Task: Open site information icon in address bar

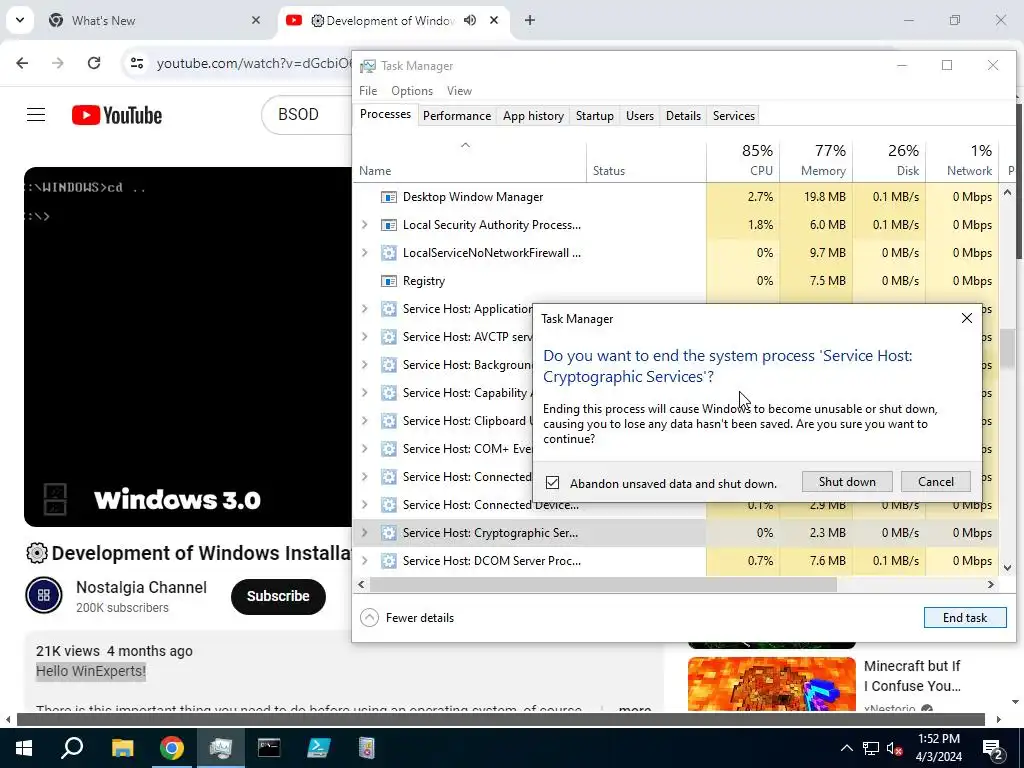Action: pos(137,63)
